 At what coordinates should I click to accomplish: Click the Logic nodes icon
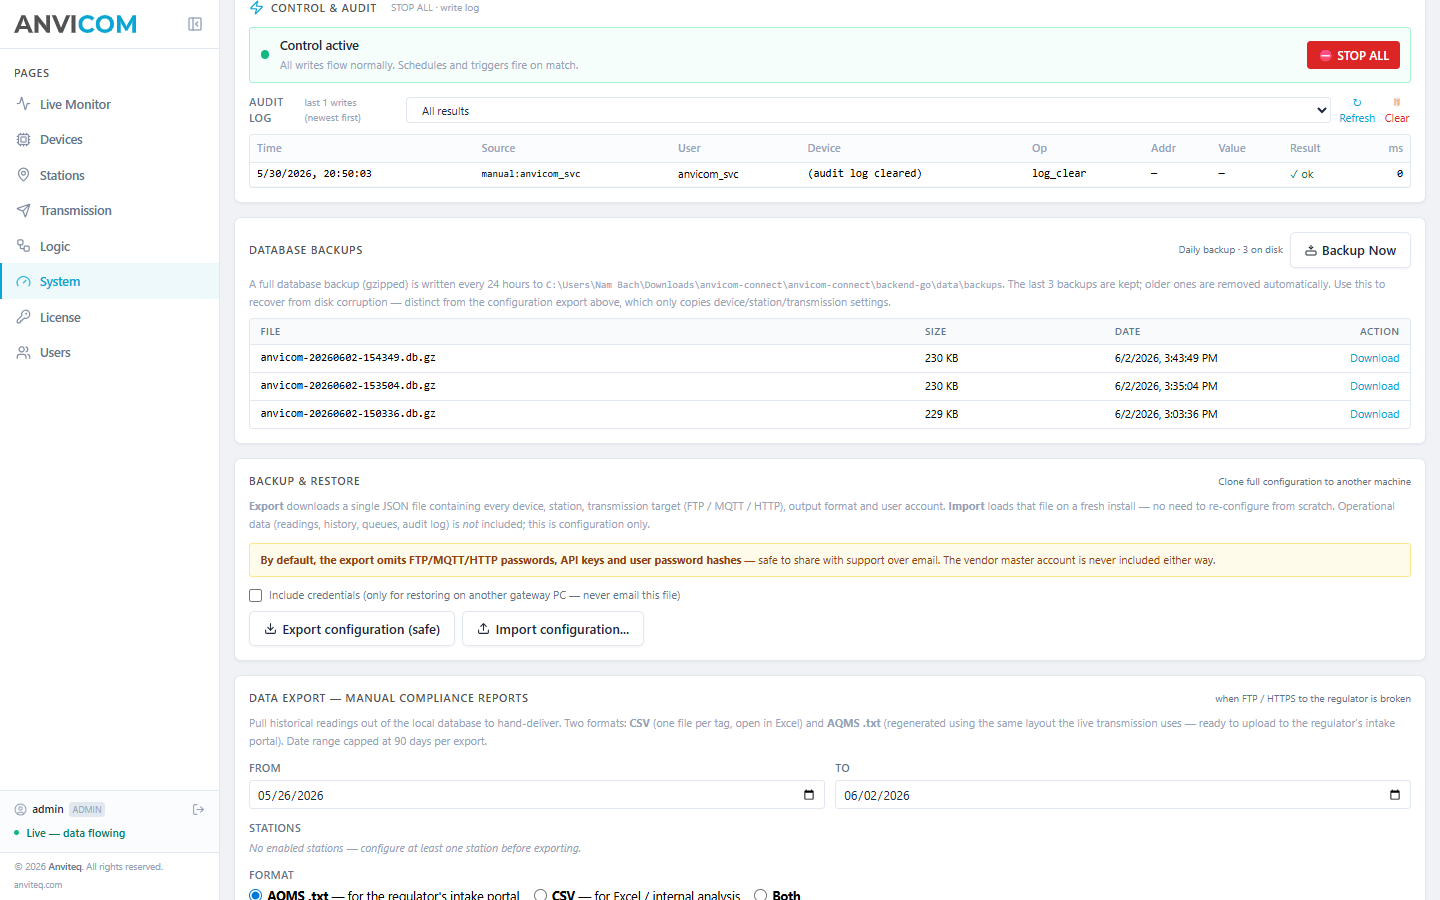pos(23,246)
